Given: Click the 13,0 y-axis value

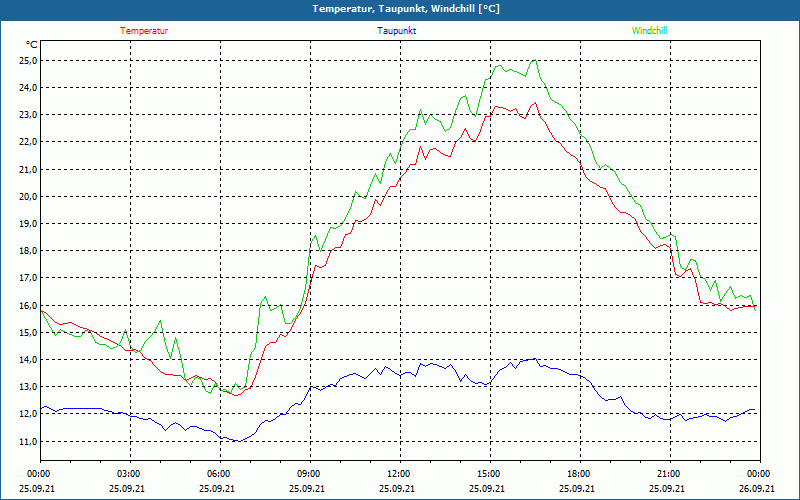Looking at the screenshot, I should click(x=29, y=387).
